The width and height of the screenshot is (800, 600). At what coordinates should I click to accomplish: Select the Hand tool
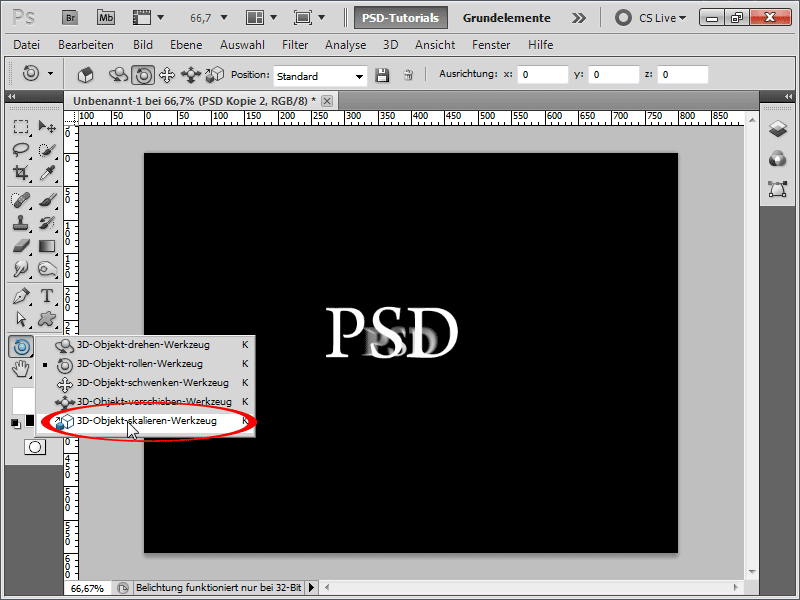pos(21,369)
